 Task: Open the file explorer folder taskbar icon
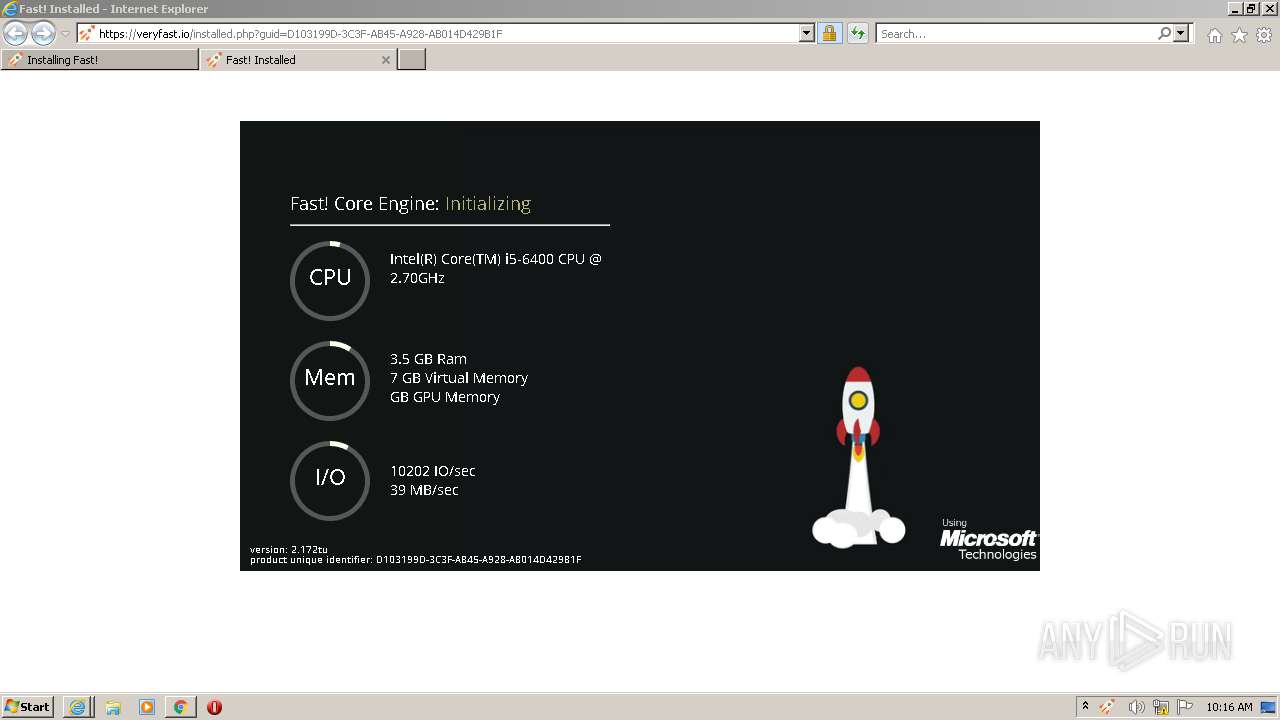pos(113,707)
